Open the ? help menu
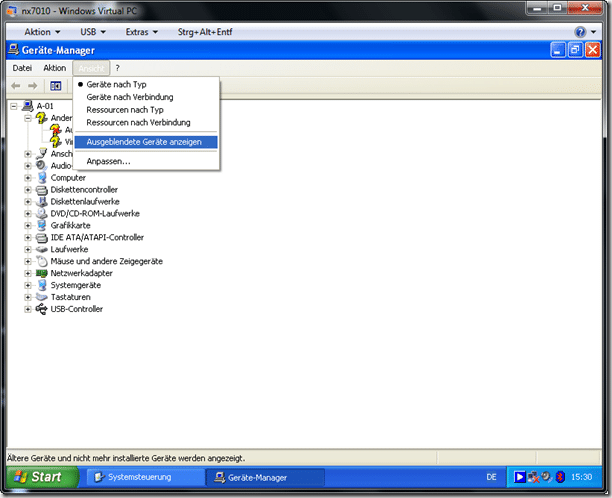 pyautogui.click(x=117, y=68)
